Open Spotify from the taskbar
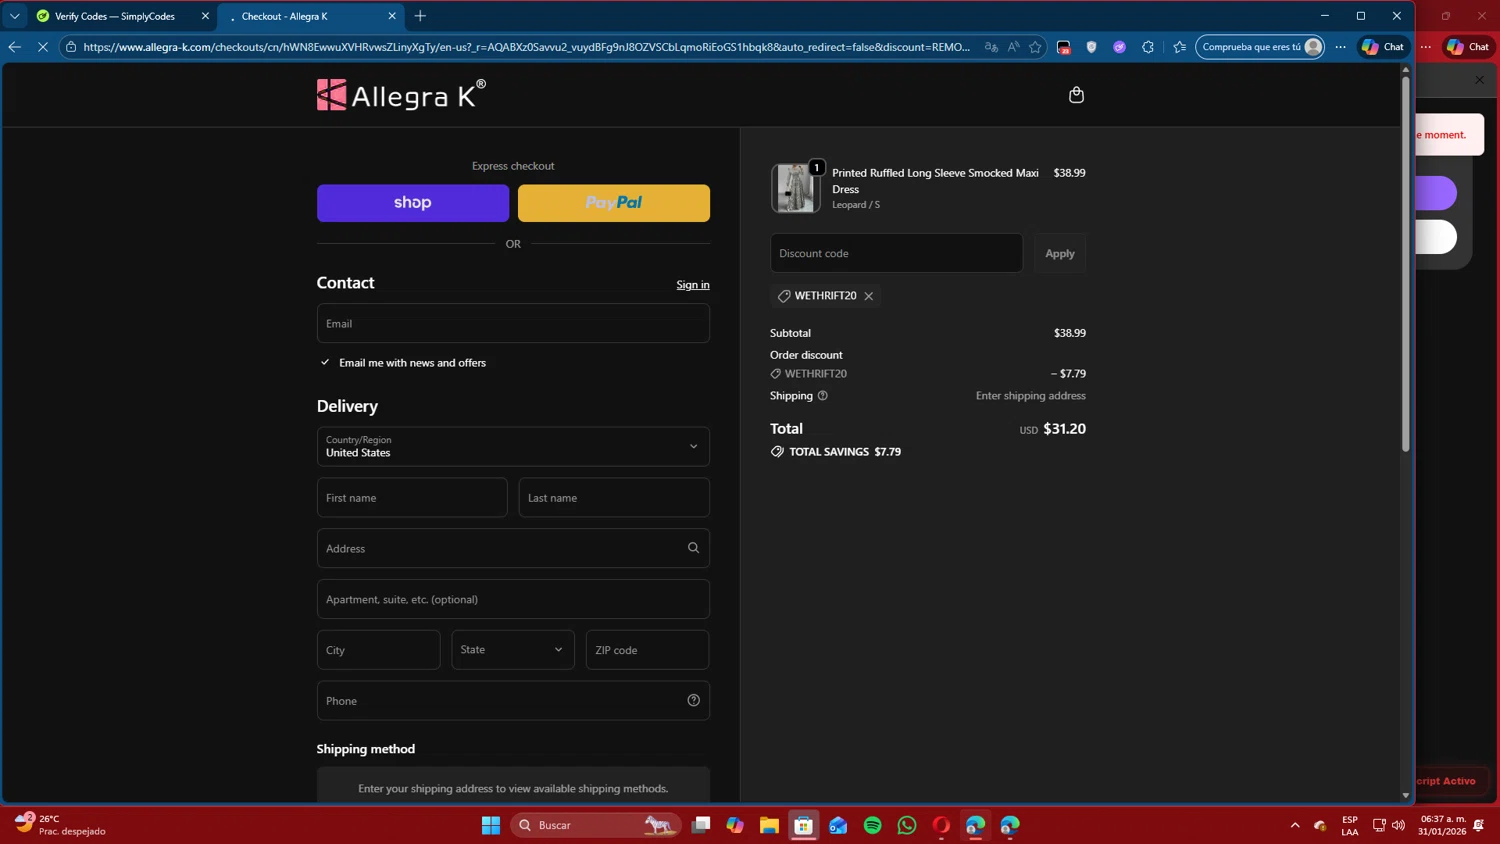1500x844 pixels. 872,825
